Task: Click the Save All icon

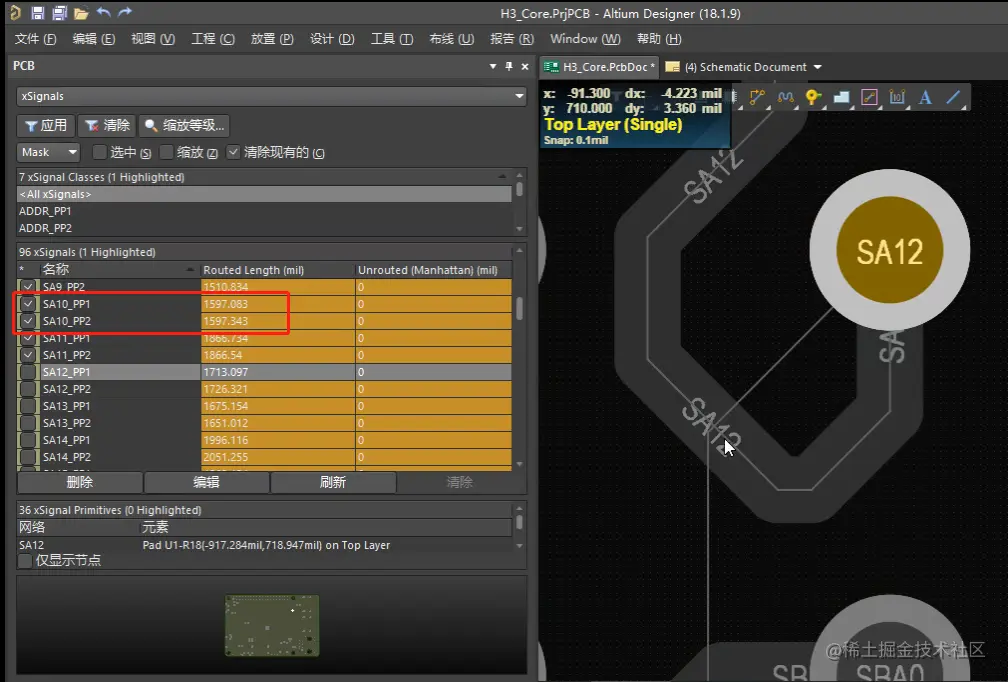Action: pyautogui.click(x=59, y=12)
